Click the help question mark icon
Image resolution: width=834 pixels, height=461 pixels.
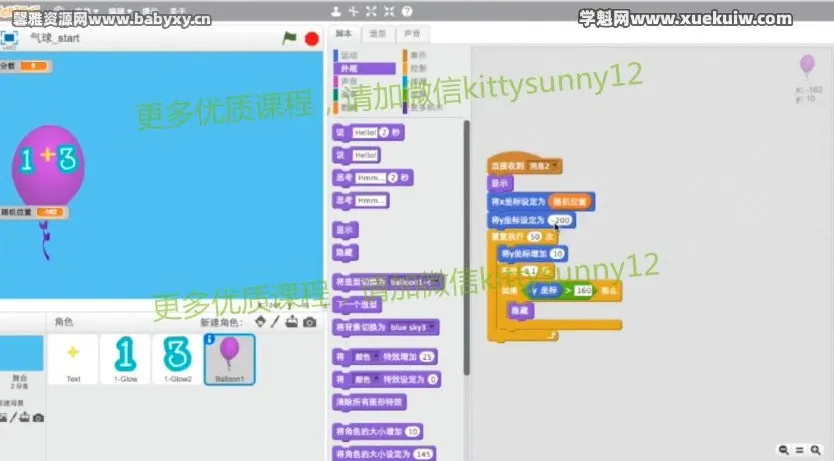[x=409, y=11]
